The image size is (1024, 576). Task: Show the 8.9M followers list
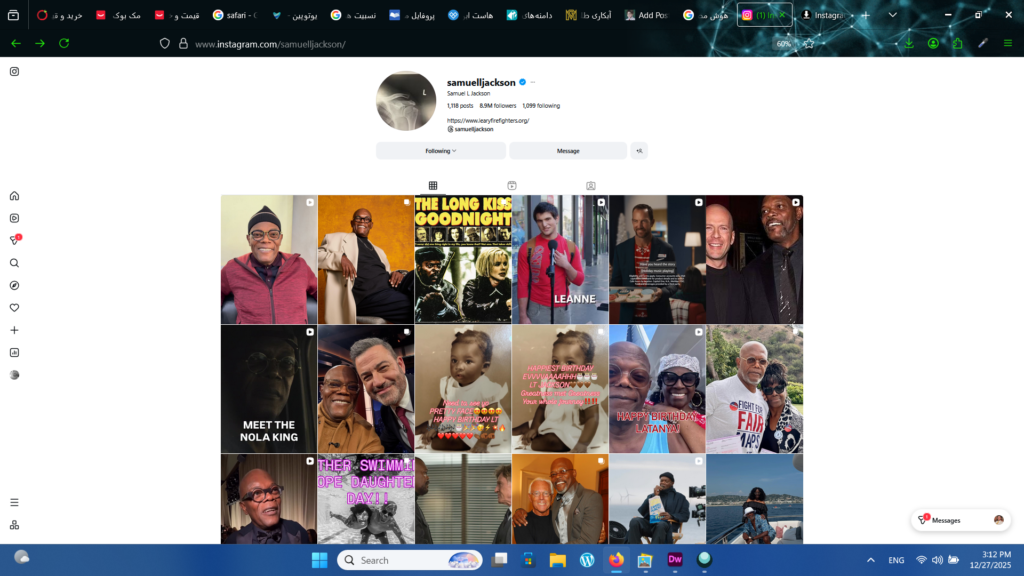[x=498, y=105]
